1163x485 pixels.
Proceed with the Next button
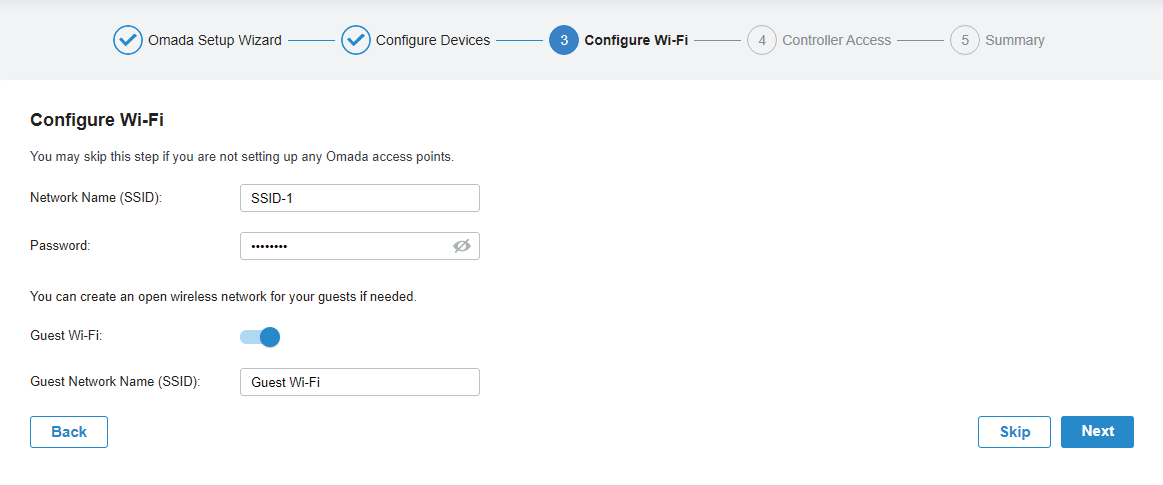(x=1097, y=432)
